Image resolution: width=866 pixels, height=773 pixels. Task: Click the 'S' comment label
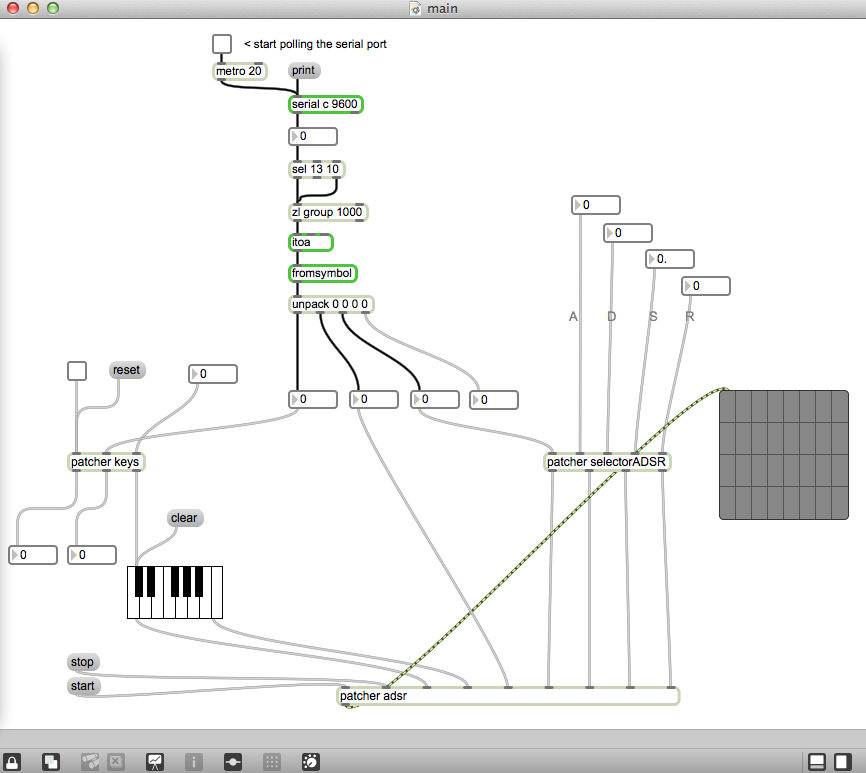coord(653,316)
